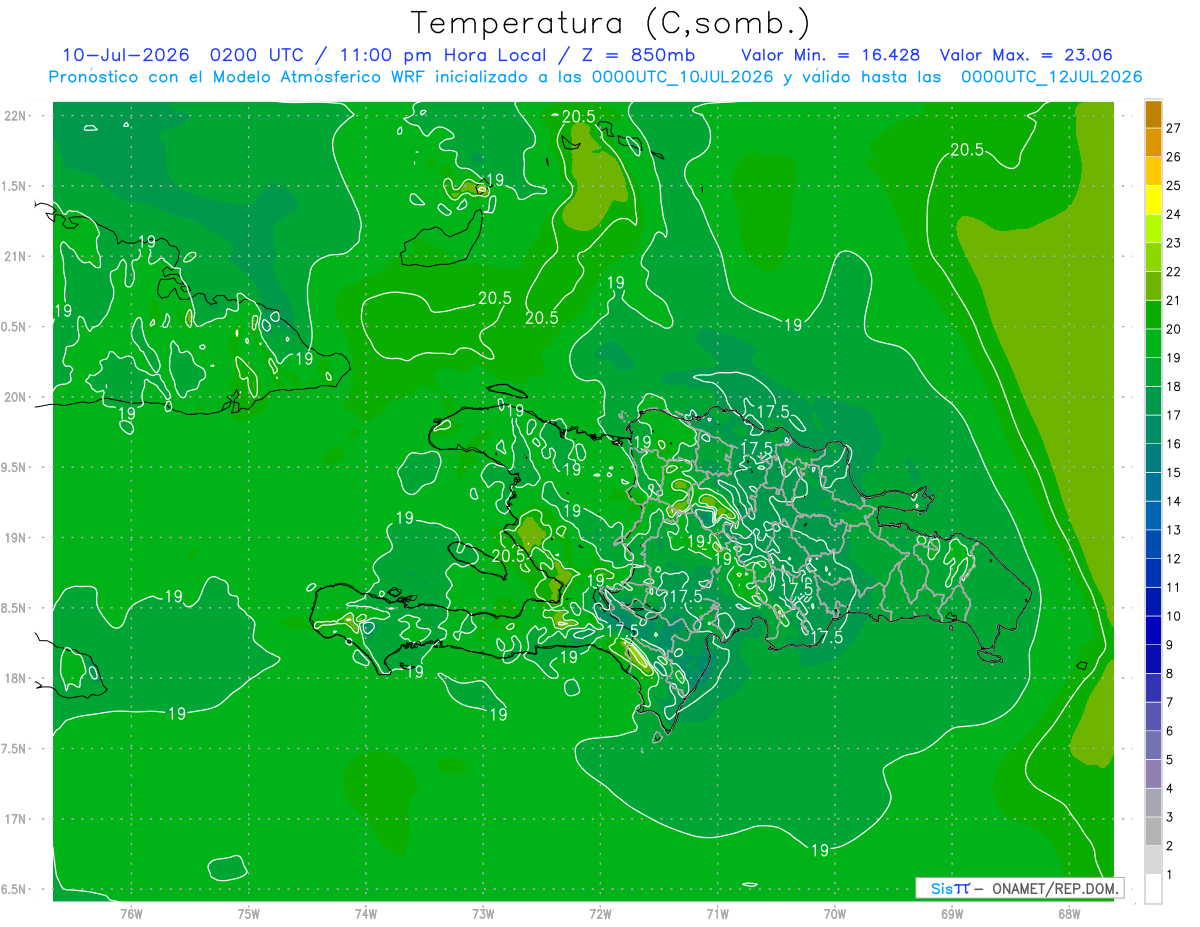
Task: Click the legend value label '22'
Action: click(x=1174, y=271)
